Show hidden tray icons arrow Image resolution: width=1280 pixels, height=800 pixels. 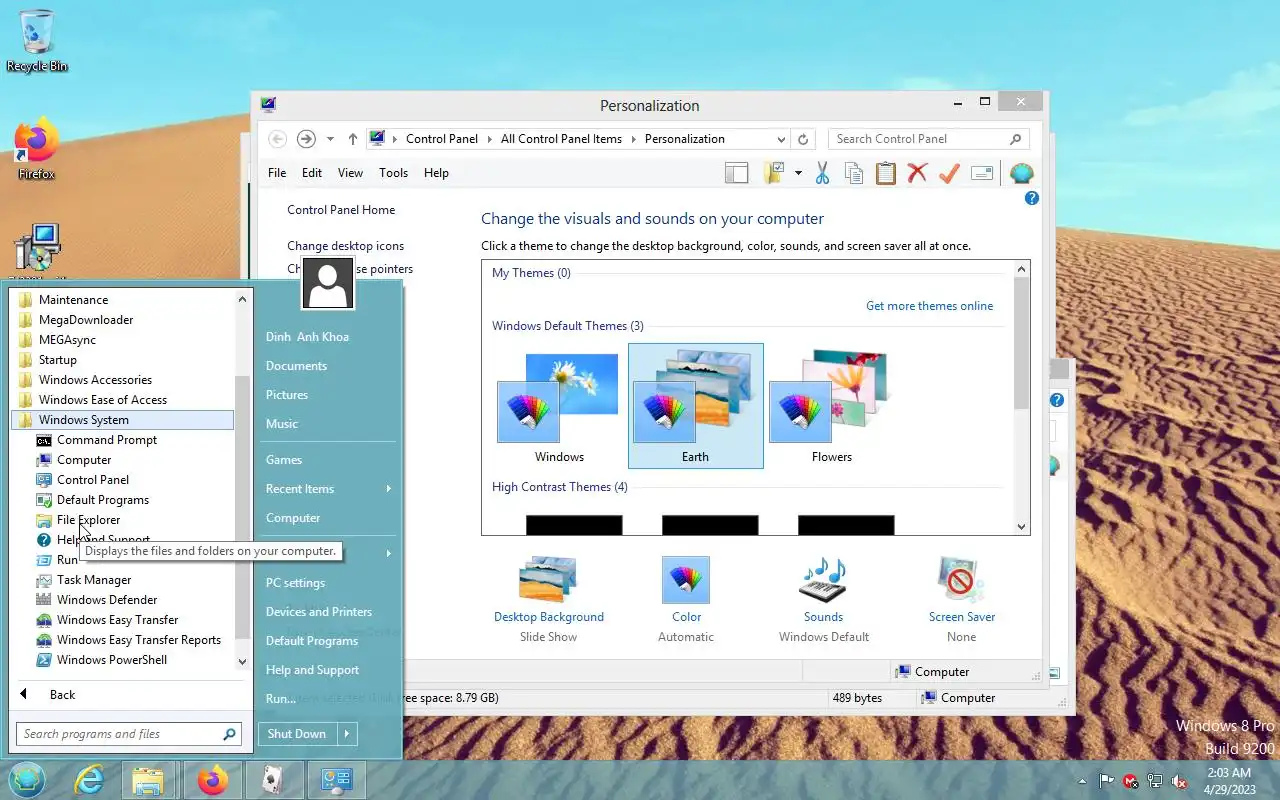pos(1082,781)
